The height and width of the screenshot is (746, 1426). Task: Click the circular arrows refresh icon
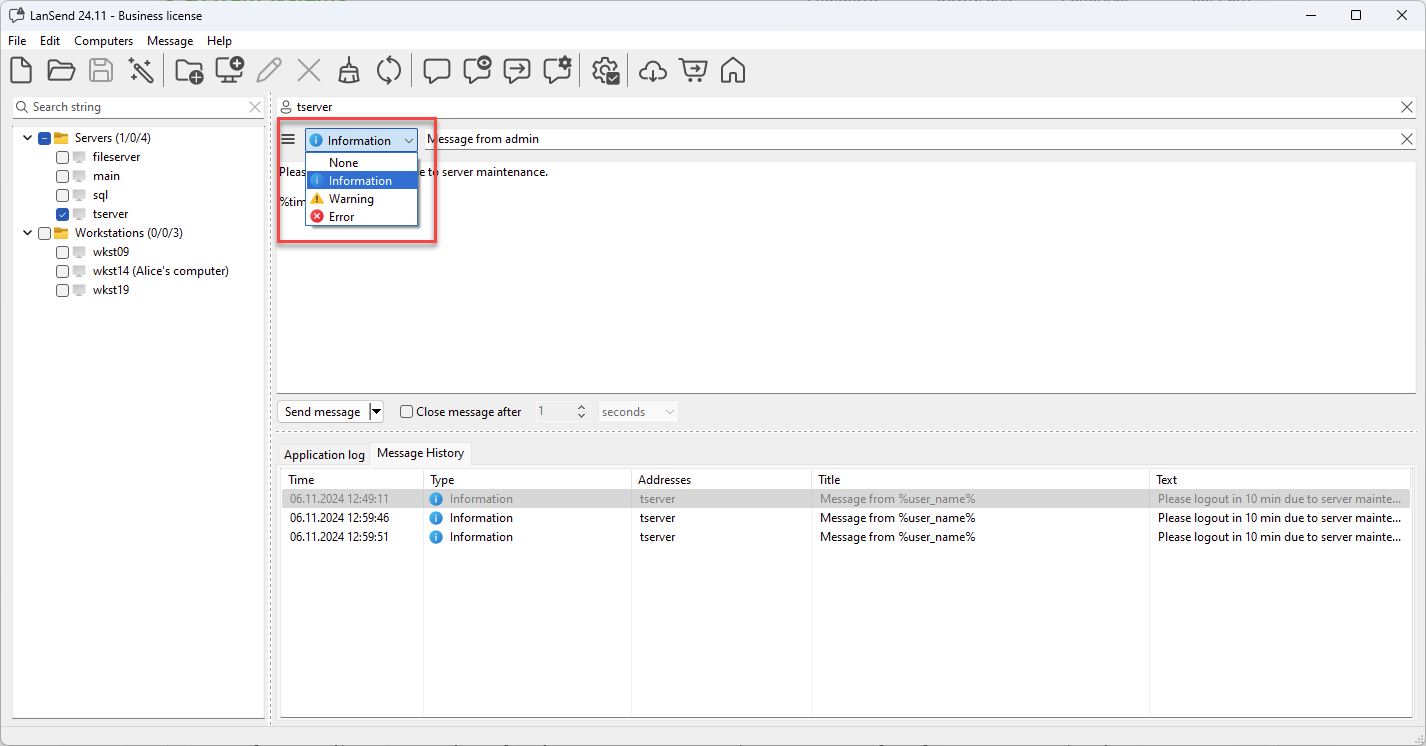click(x=388, y=71)
